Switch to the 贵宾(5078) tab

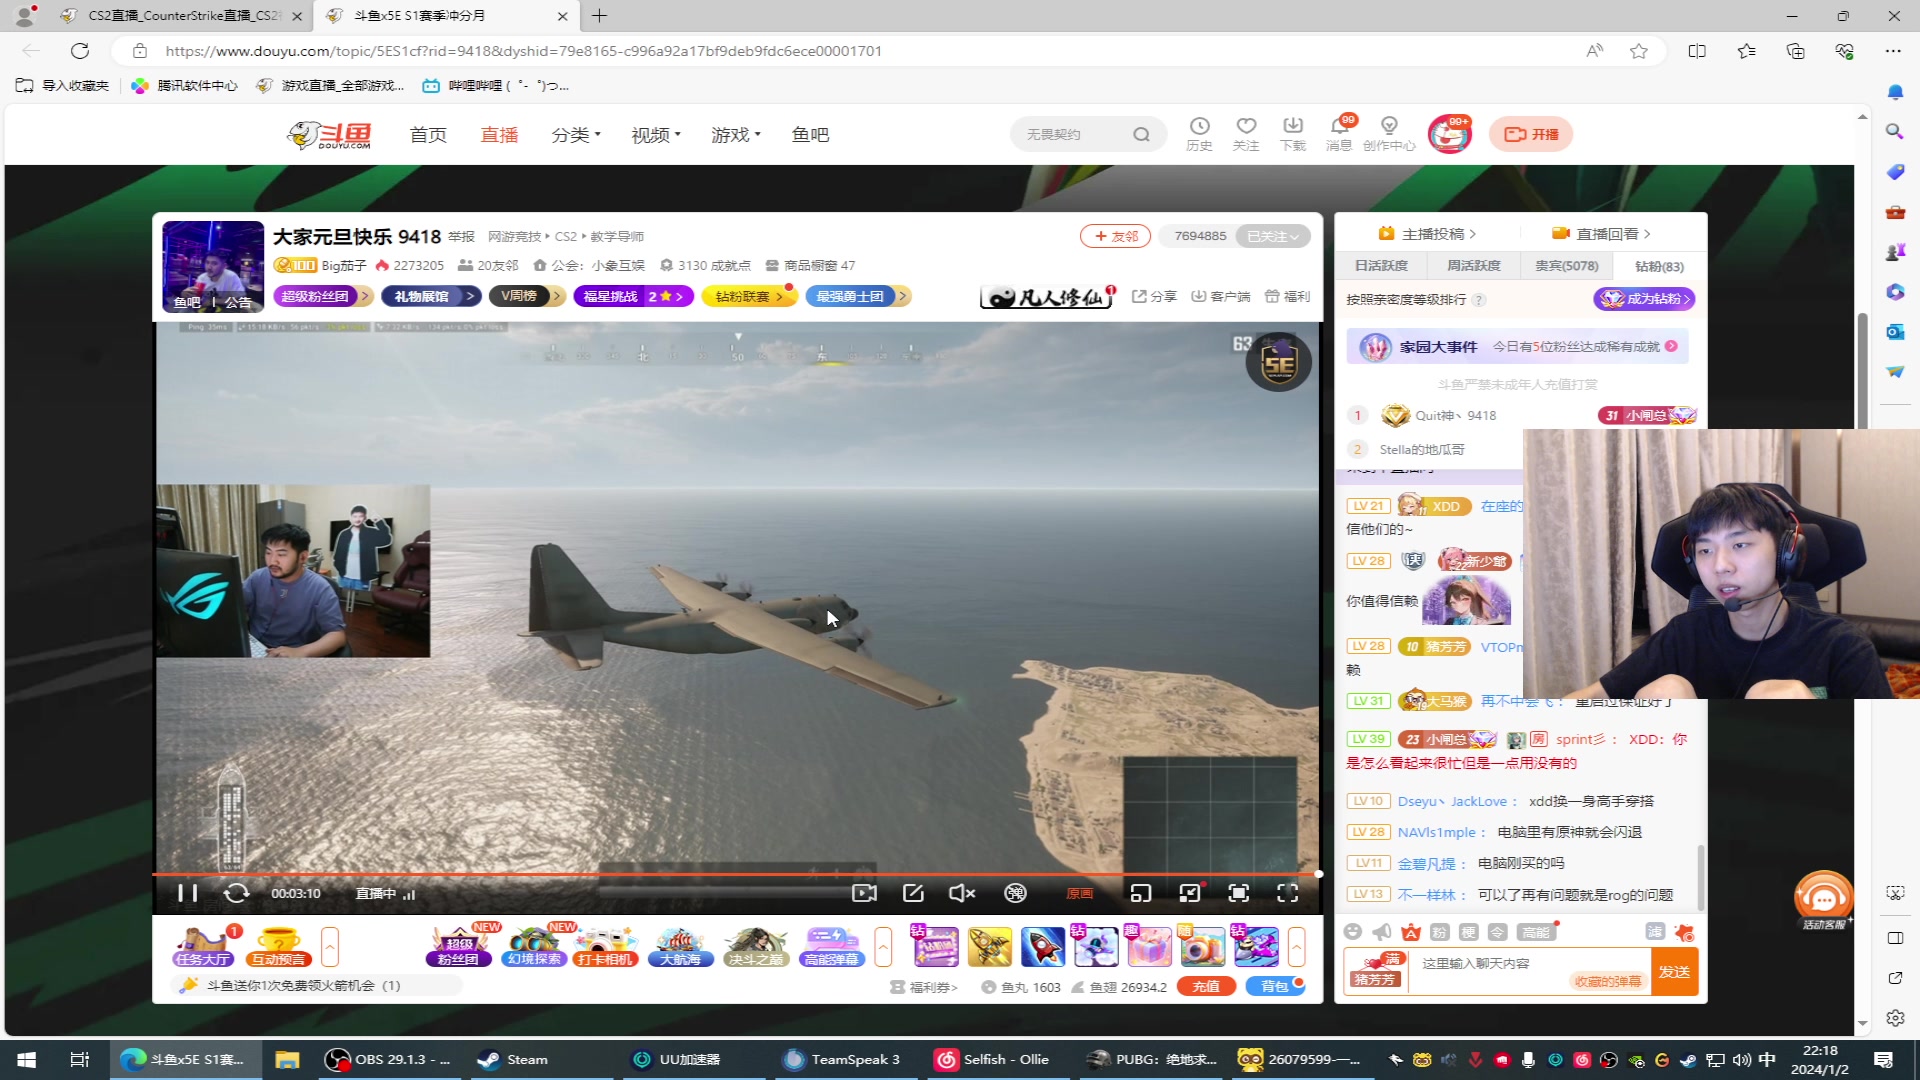[1567, 265]
